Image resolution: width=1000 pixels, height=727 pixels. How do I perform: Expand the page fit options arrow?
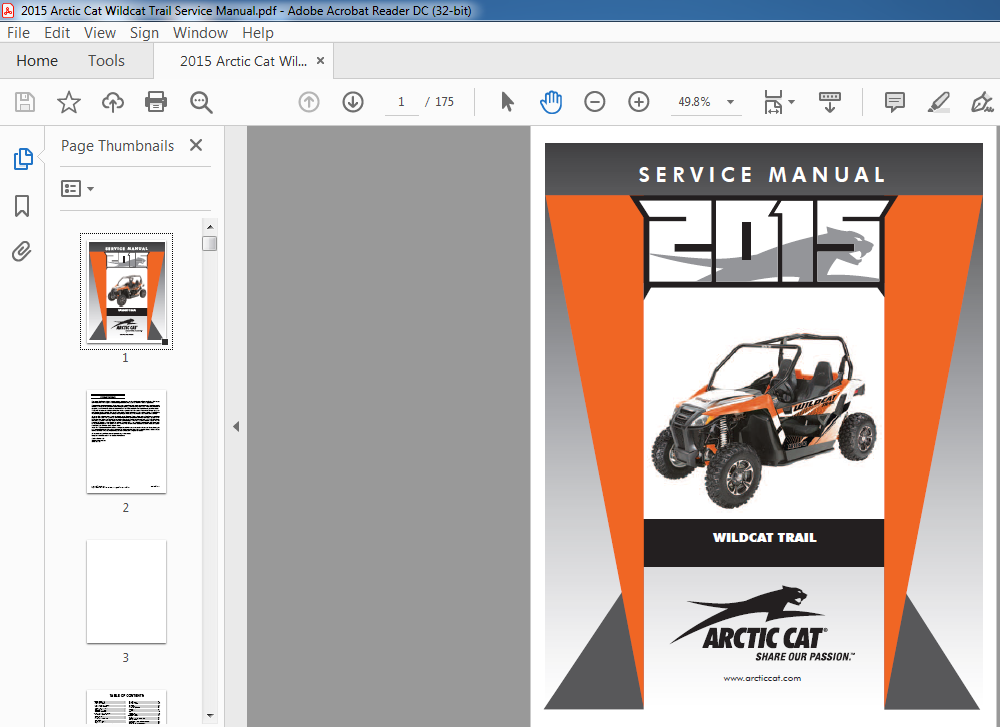pos(791,102)
